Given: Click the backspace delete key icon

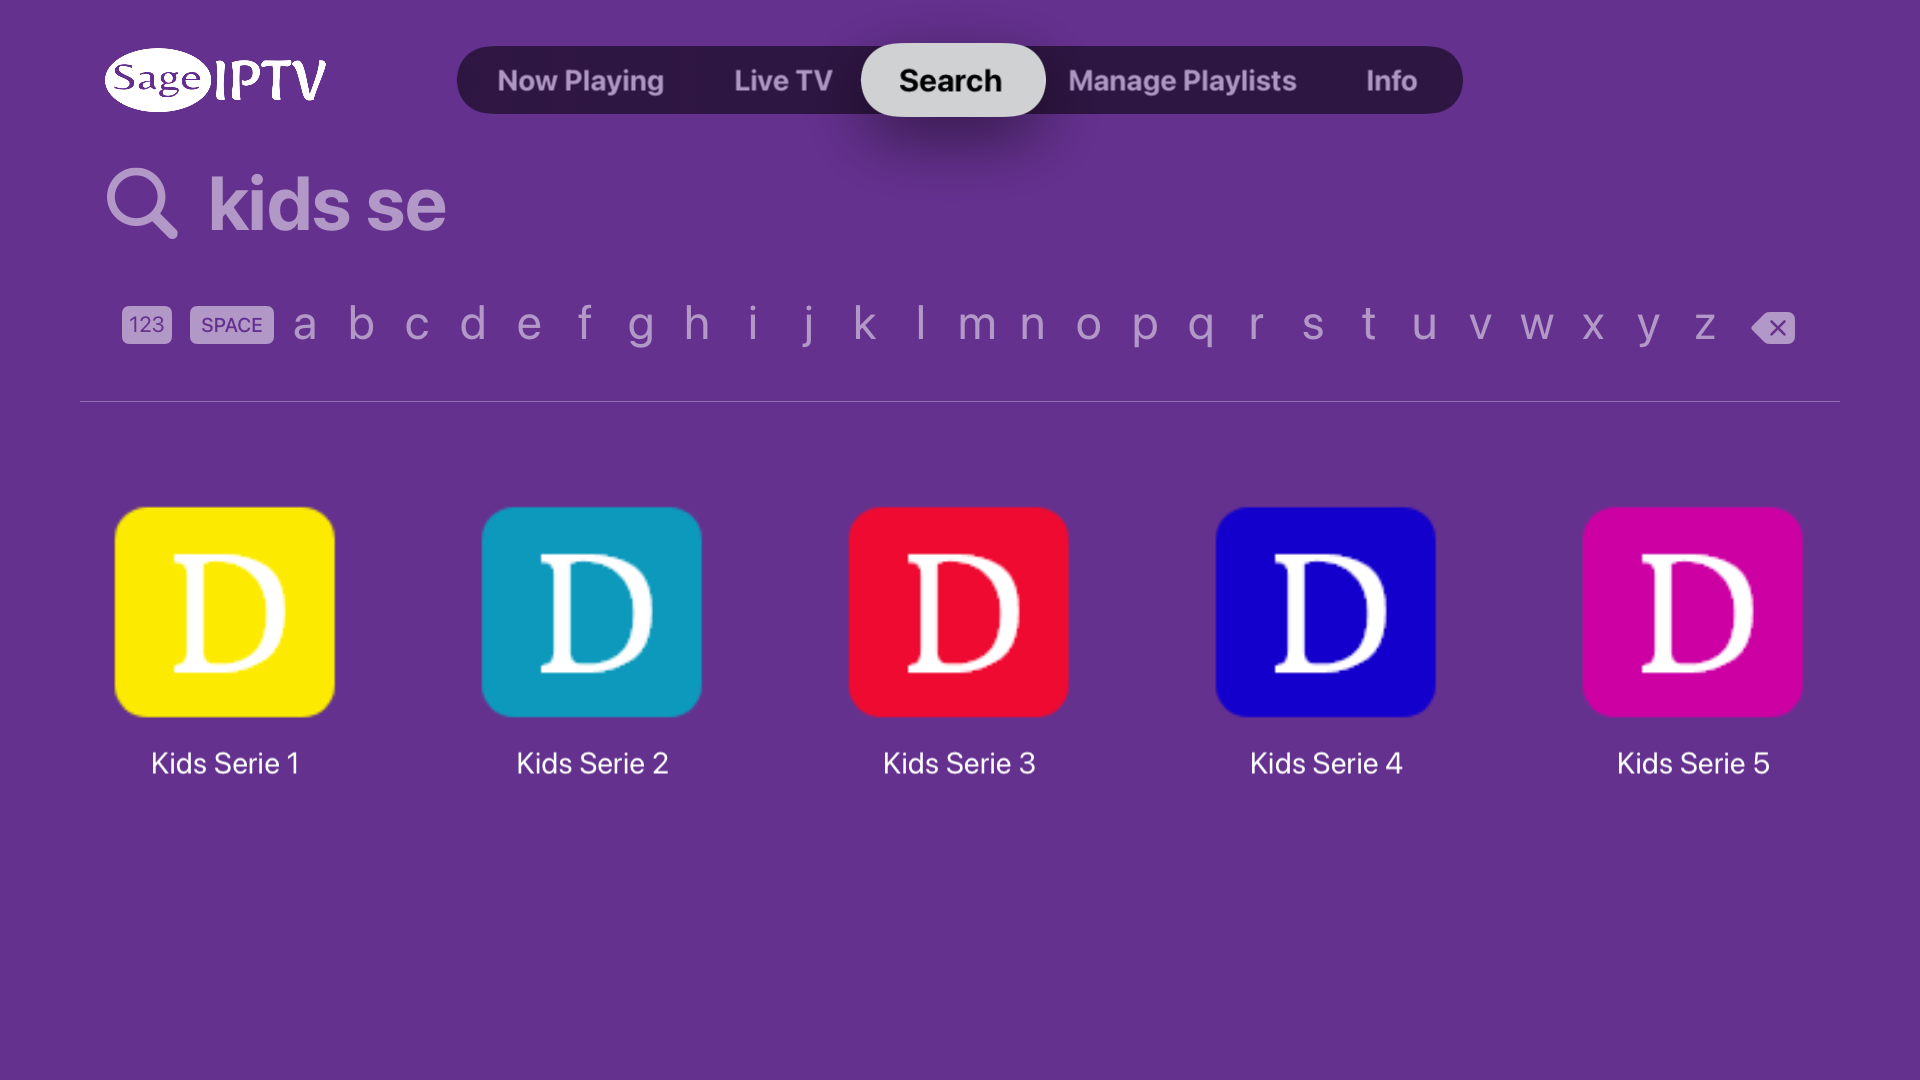Looking at the screenshot, I should [x=1773, y=327].
